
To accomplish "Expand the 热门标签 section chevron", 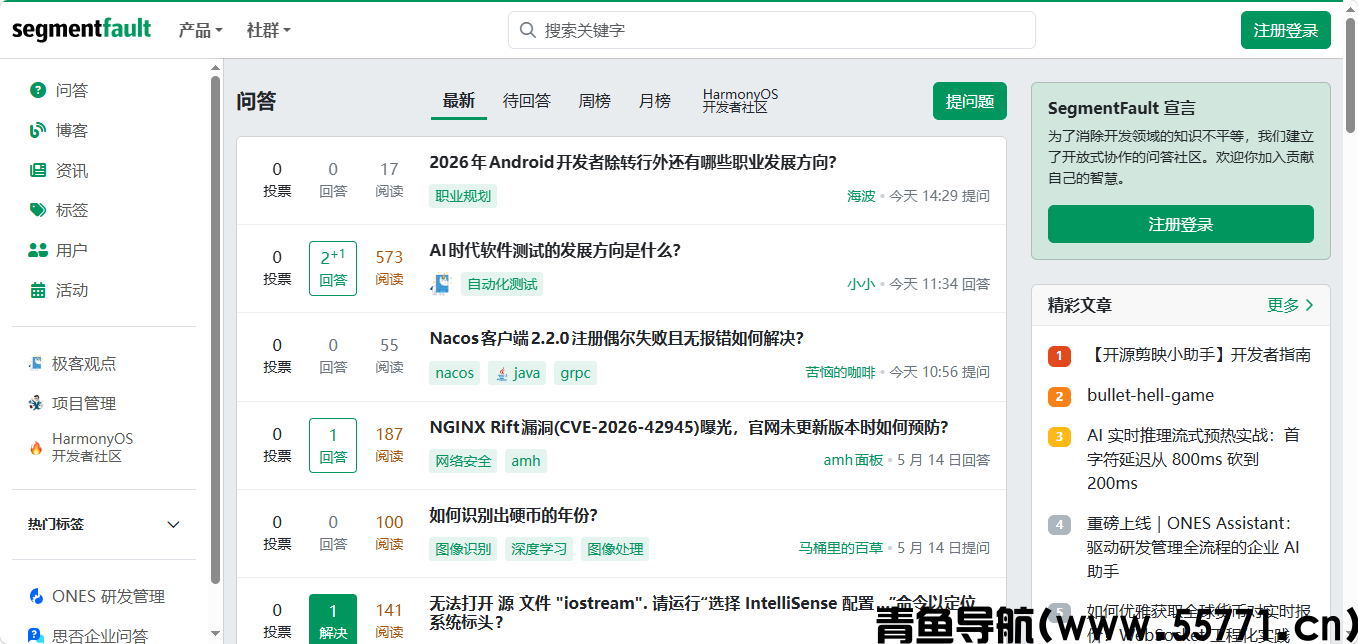I will coord(173,524).
